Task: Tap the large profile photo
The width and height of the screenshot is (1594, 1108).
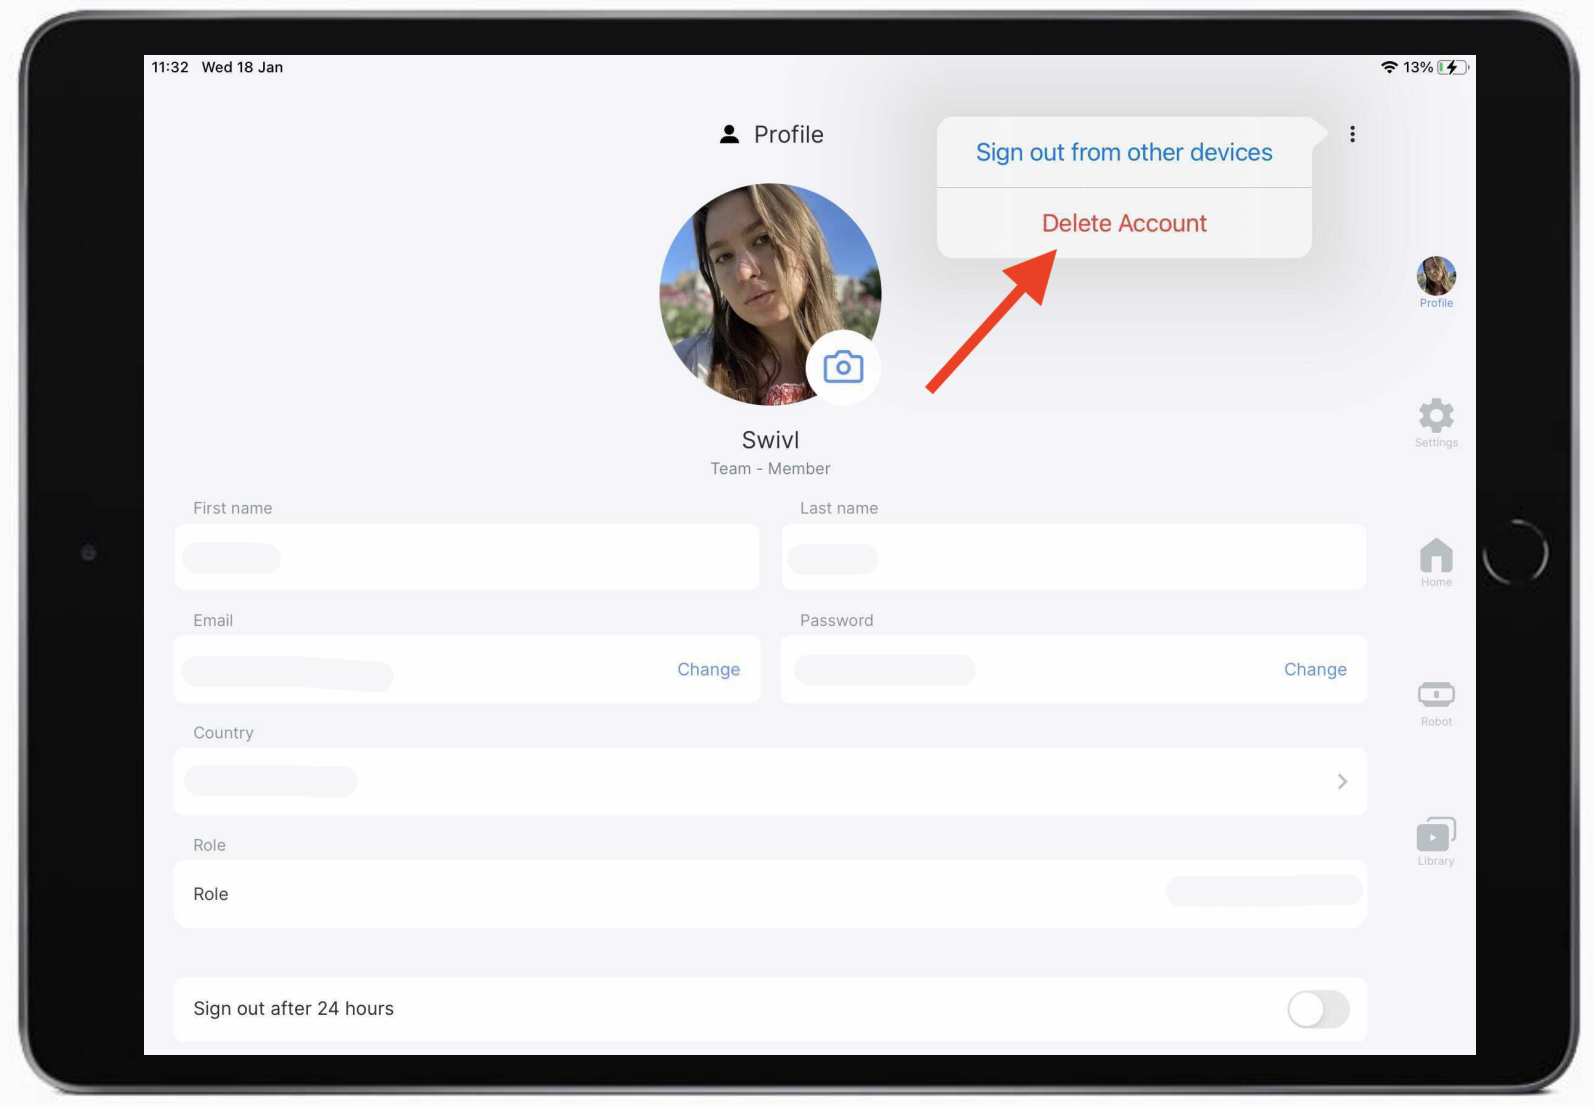Action: [x=770, y=294]
